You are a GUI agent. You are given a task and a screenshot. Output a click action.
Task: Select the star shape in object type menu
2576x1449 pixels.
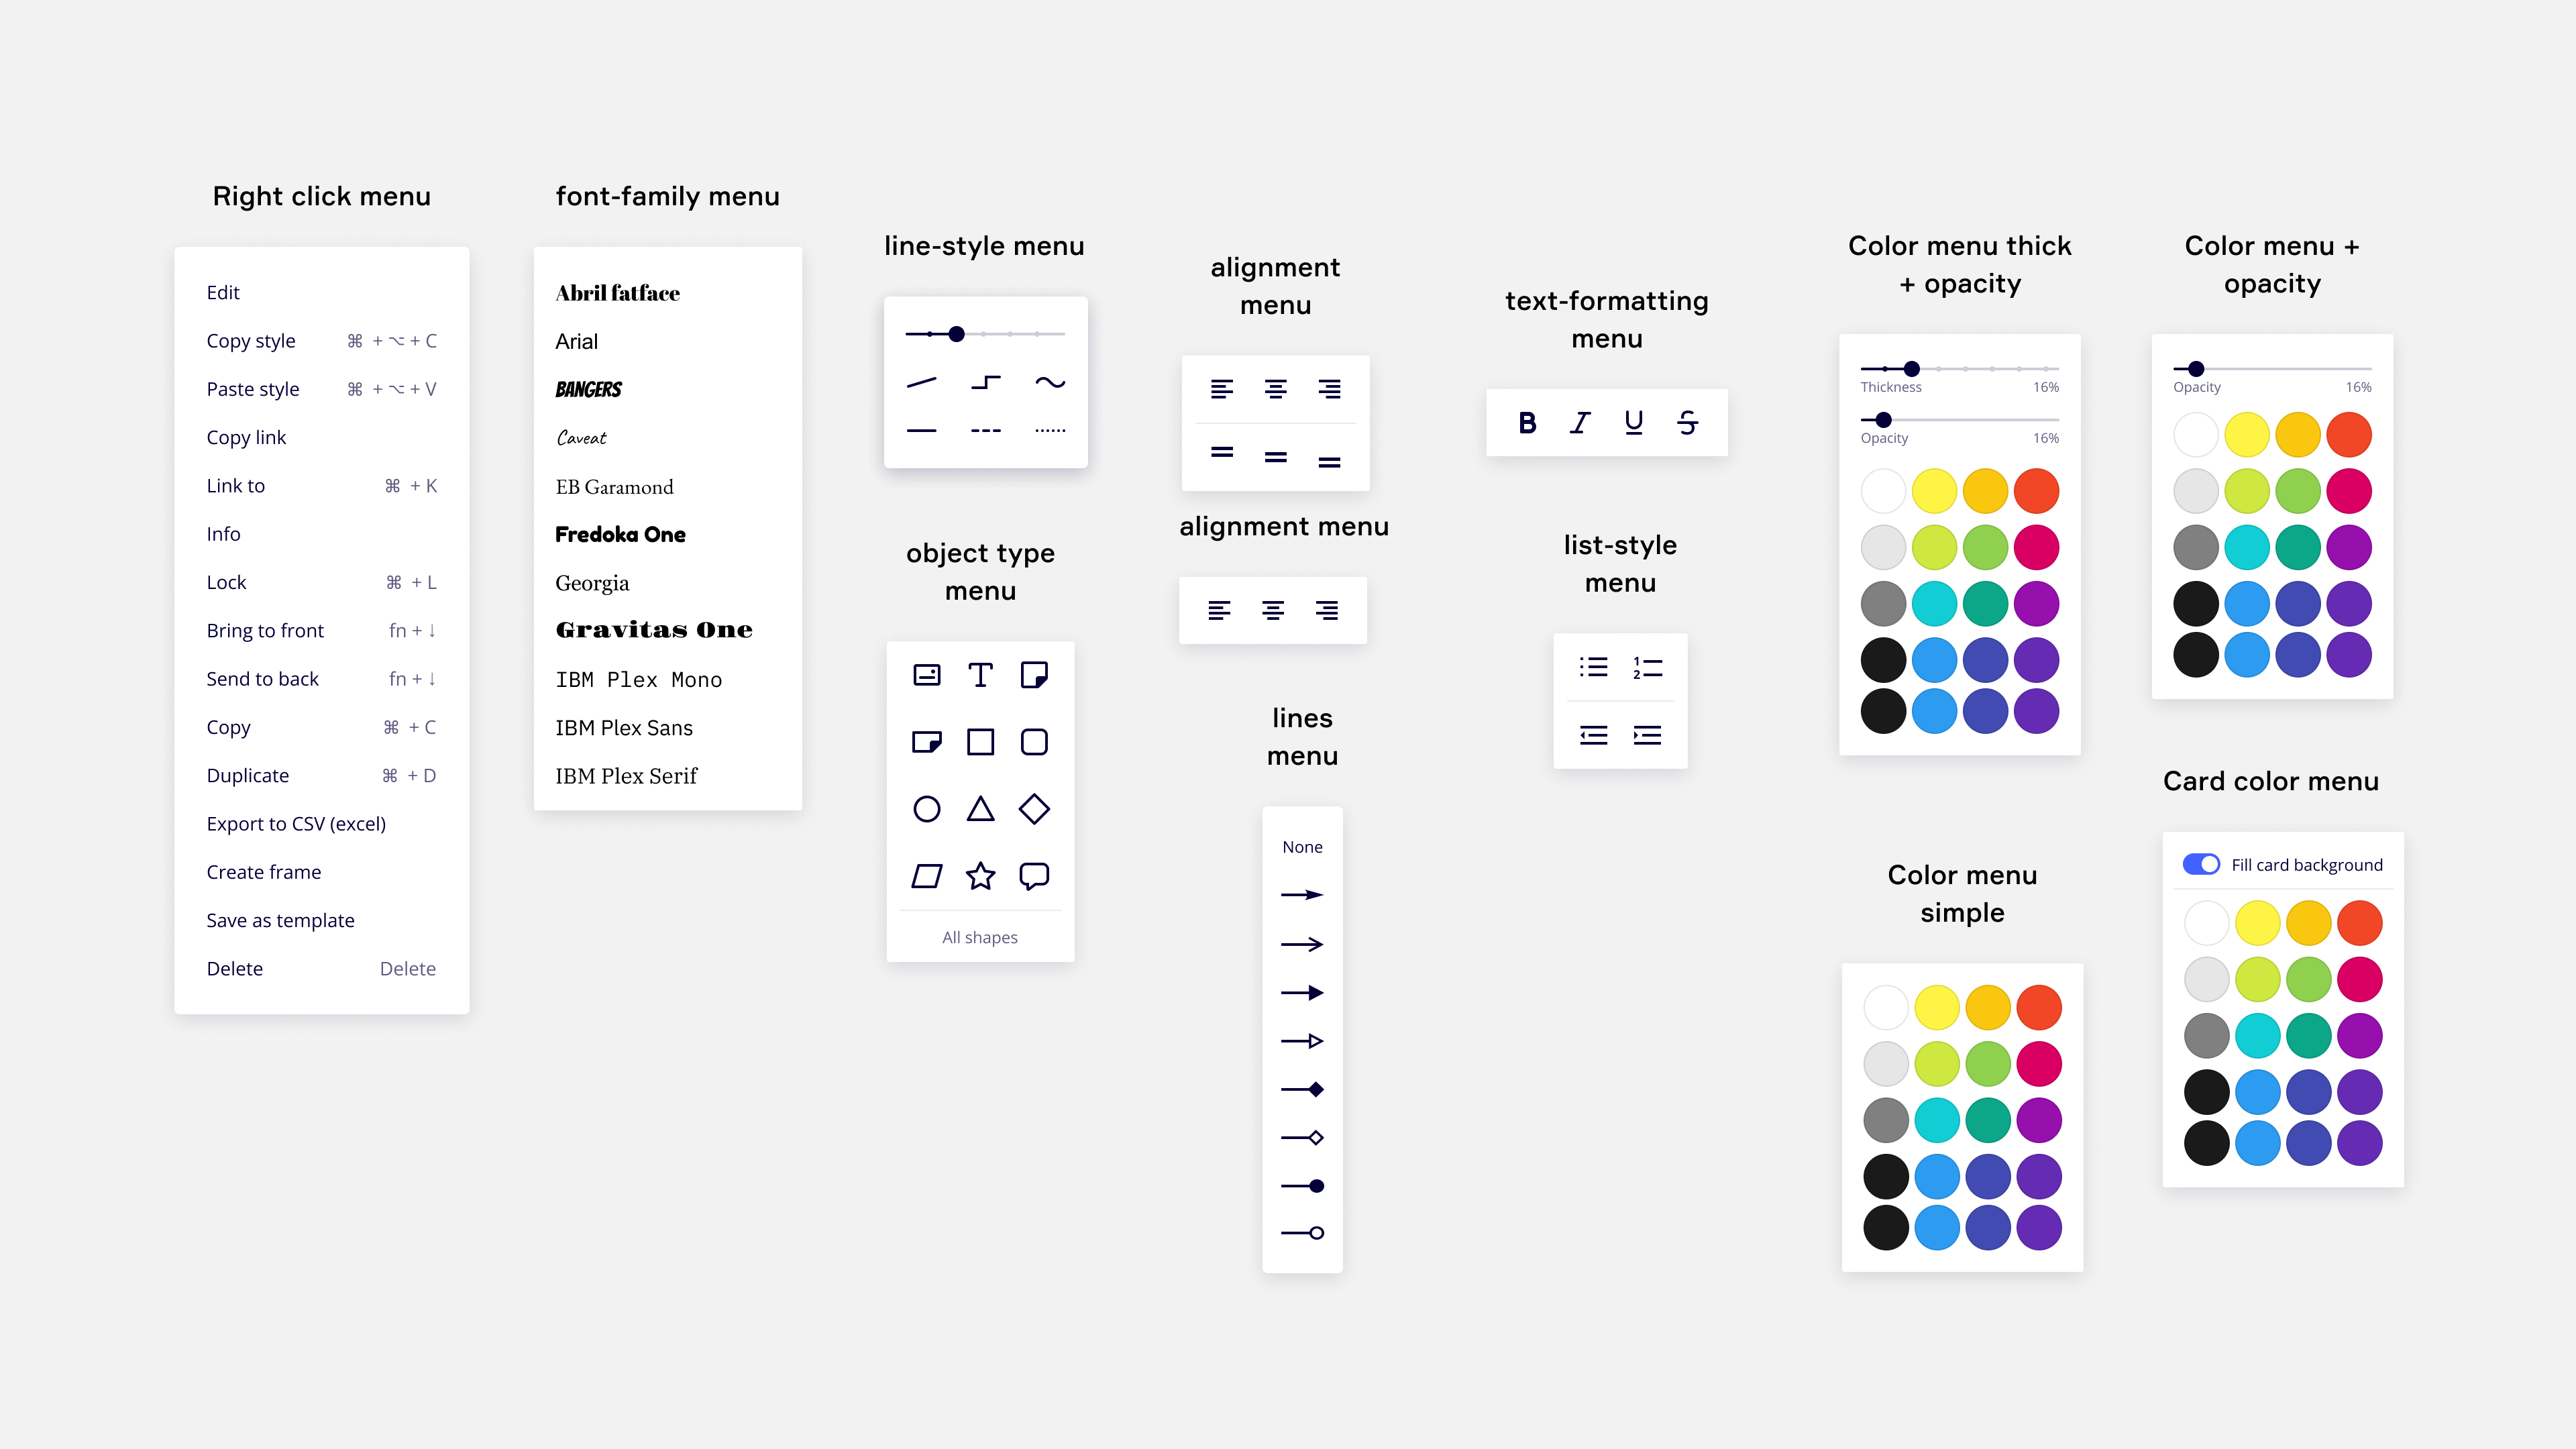point(980,876)
